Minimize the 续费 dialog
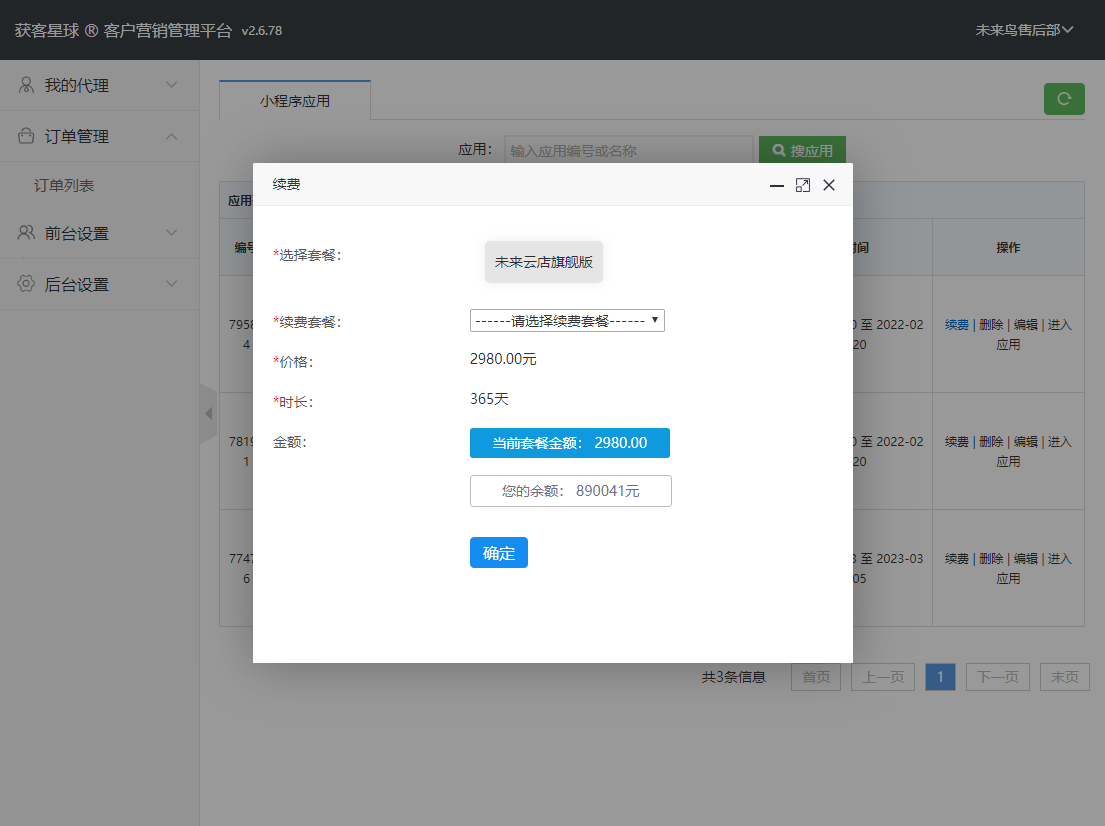The width and height of the screenshot is (1105, 826). coord(776,185)
